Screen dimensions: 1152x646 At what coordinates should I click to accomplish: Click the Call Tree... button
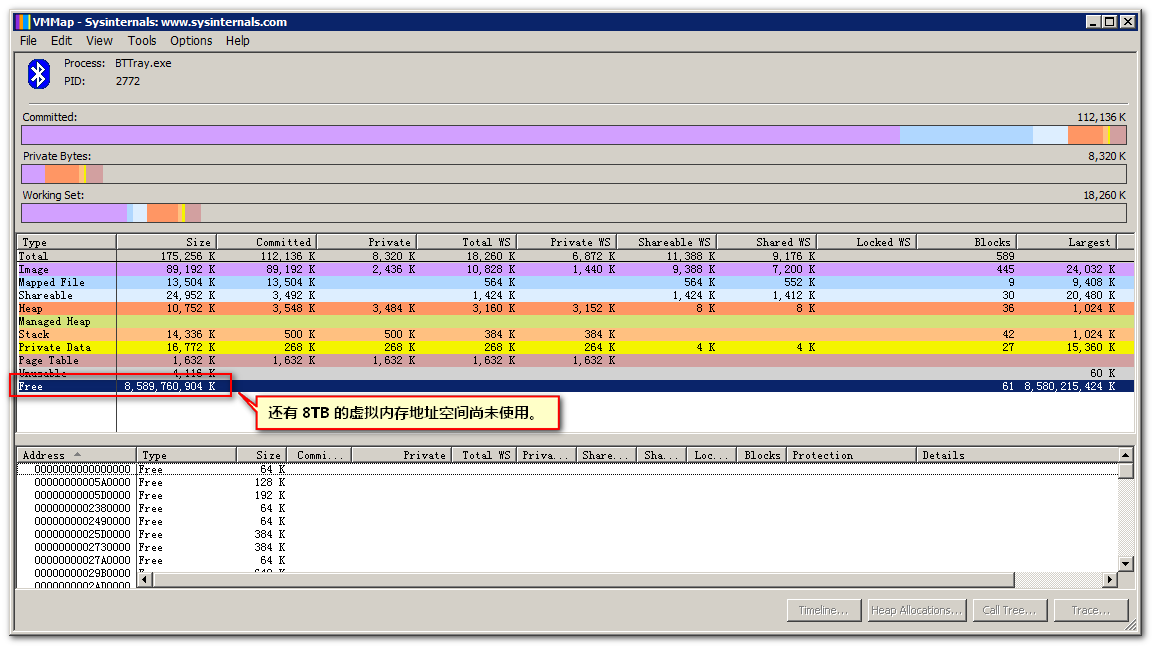1009,610
